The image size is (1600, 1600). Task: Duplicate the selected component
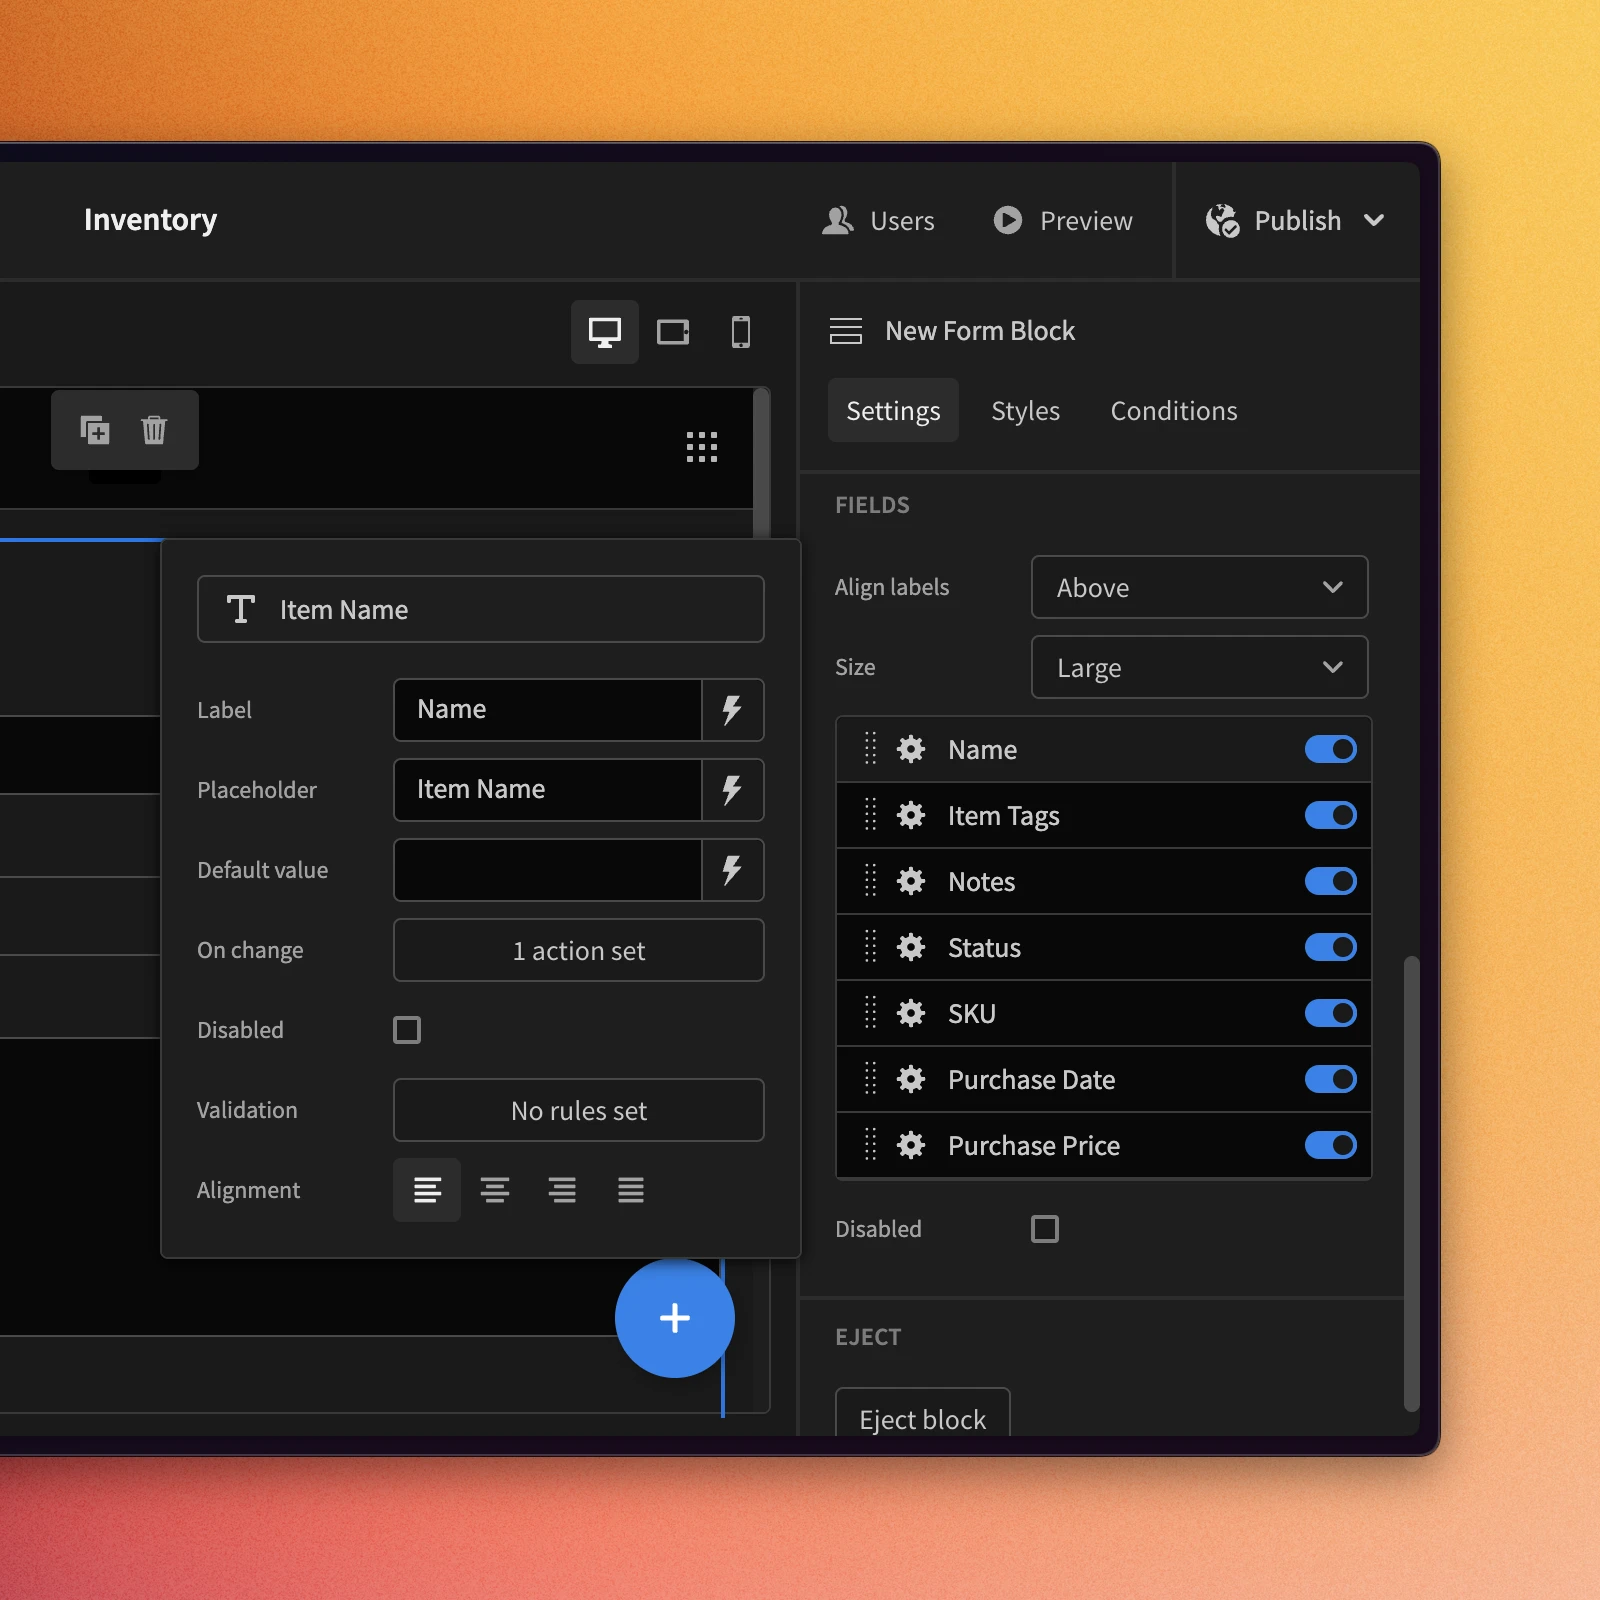95,430
